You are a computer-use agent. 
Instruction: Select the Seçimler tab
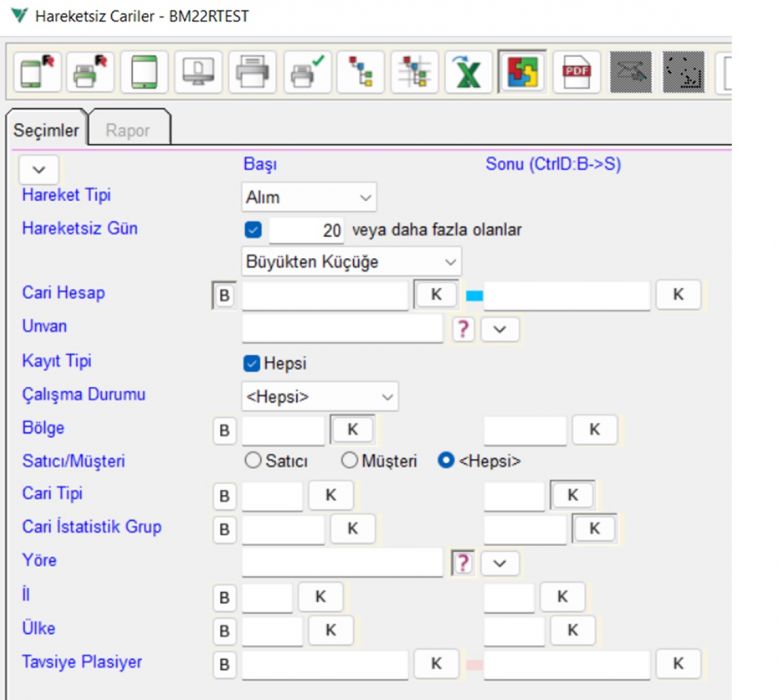(45, 130)
